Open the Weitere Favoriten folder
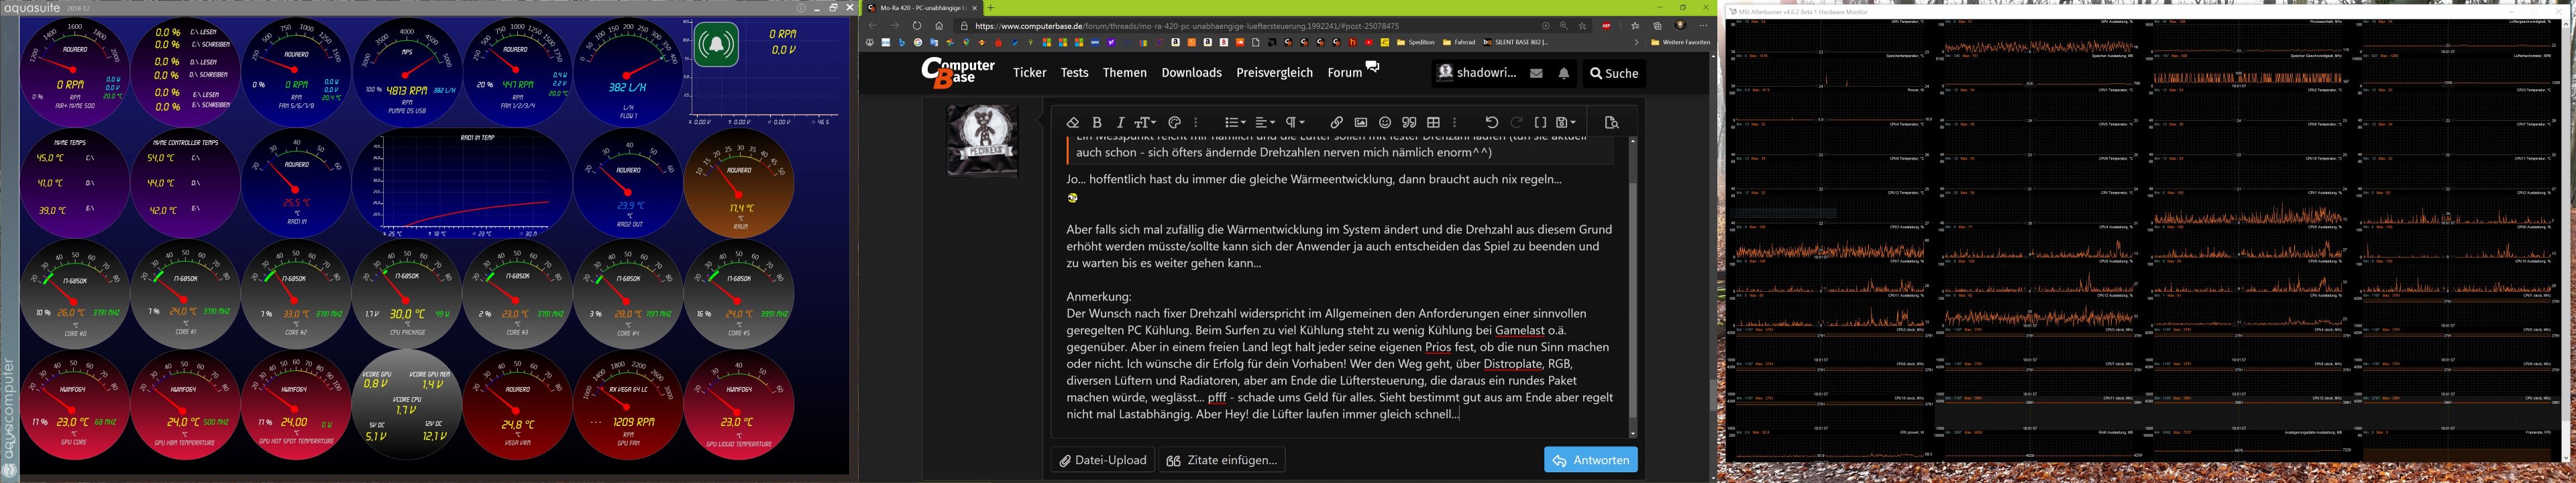The height and width of the screenshot is (483, 2576). point(1681,42)
